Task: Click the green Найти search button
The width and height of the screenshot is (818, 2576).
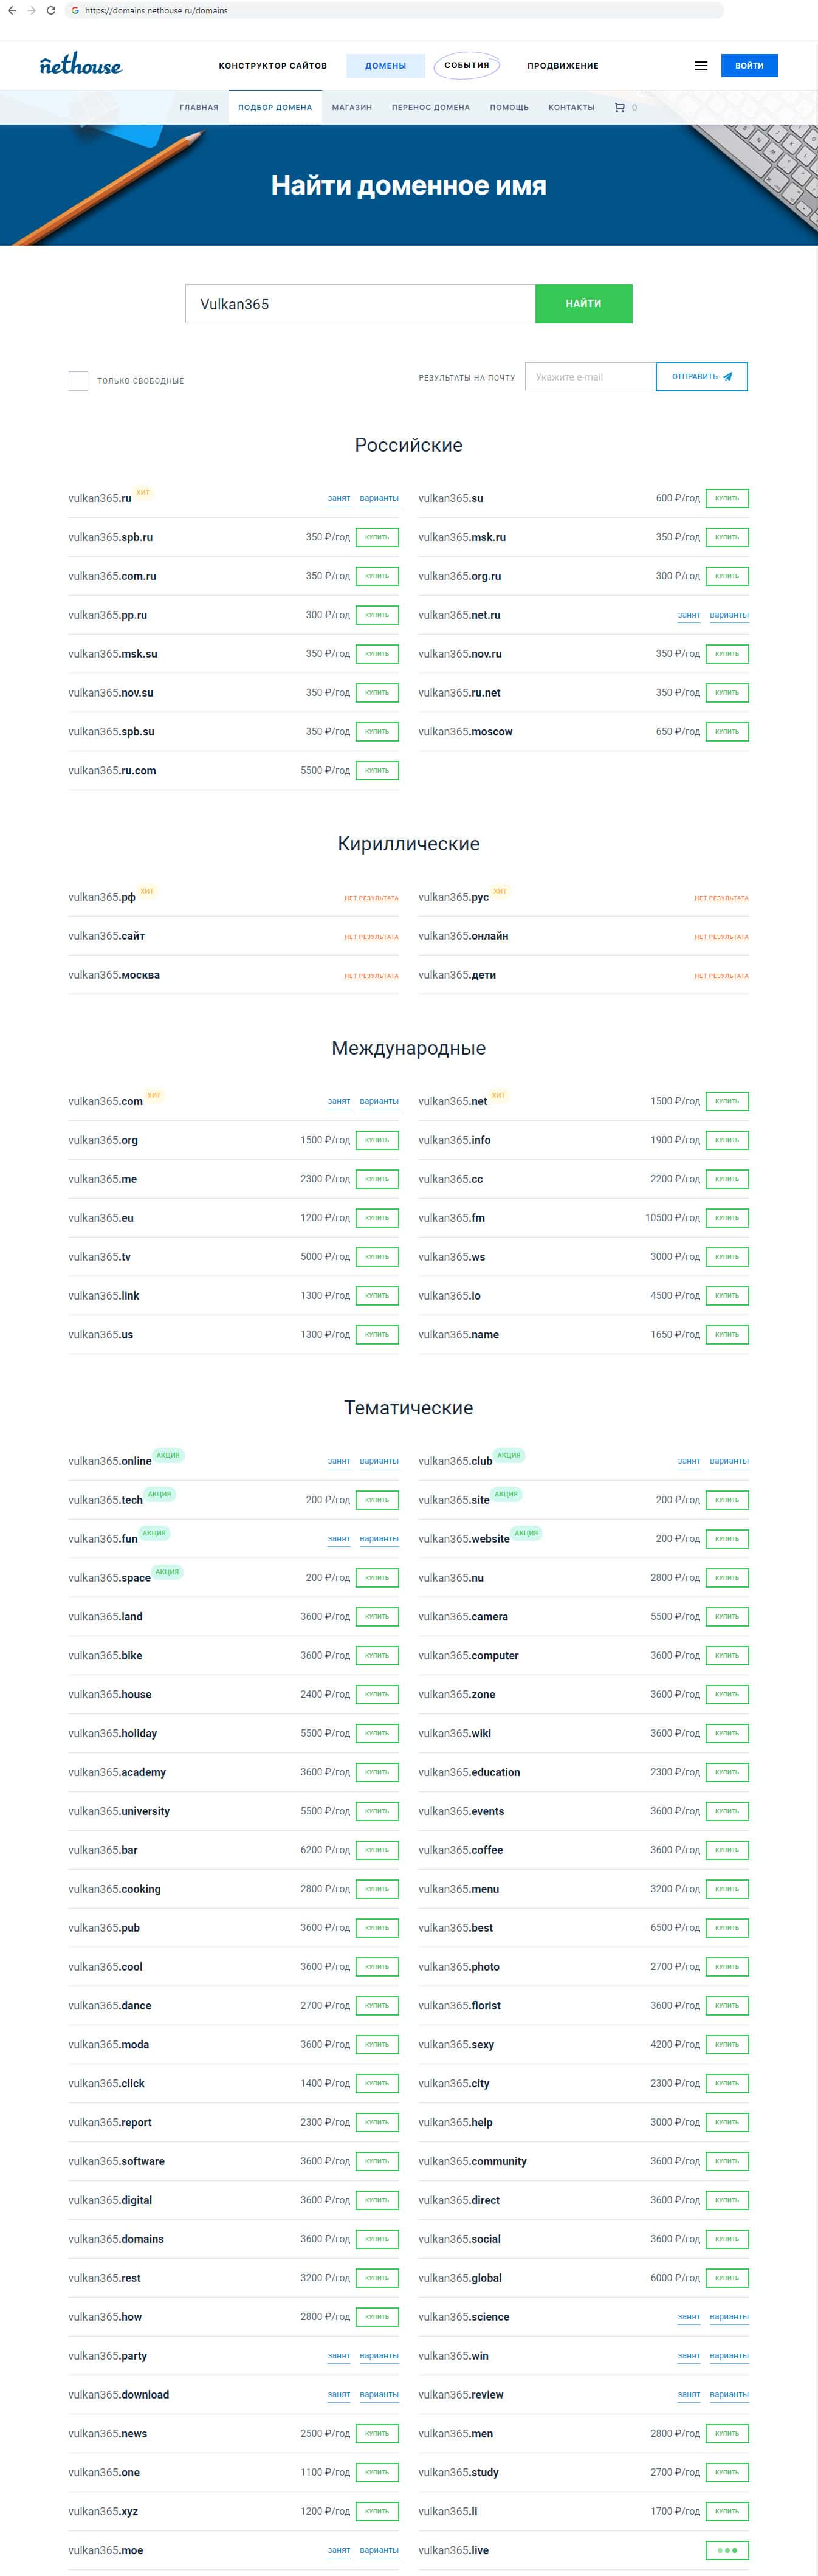Action: [583, 304]
